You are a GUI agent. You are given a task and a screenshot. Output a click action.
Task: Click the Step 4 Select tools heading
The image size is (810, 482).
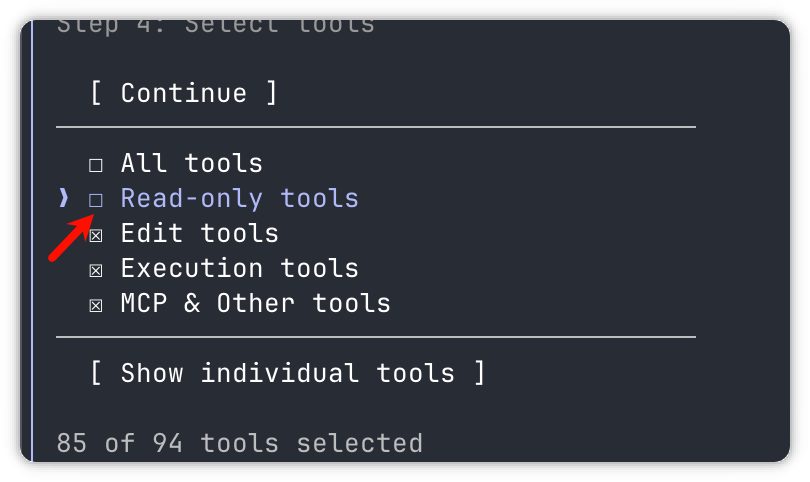tap(216, 25)
